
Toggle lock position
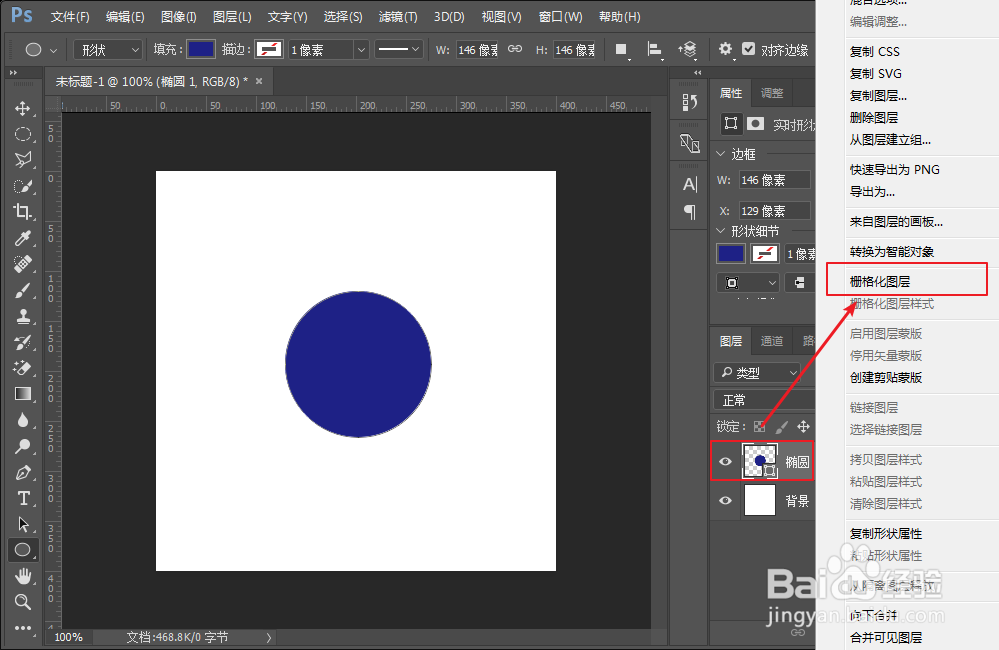coord(803,426)
